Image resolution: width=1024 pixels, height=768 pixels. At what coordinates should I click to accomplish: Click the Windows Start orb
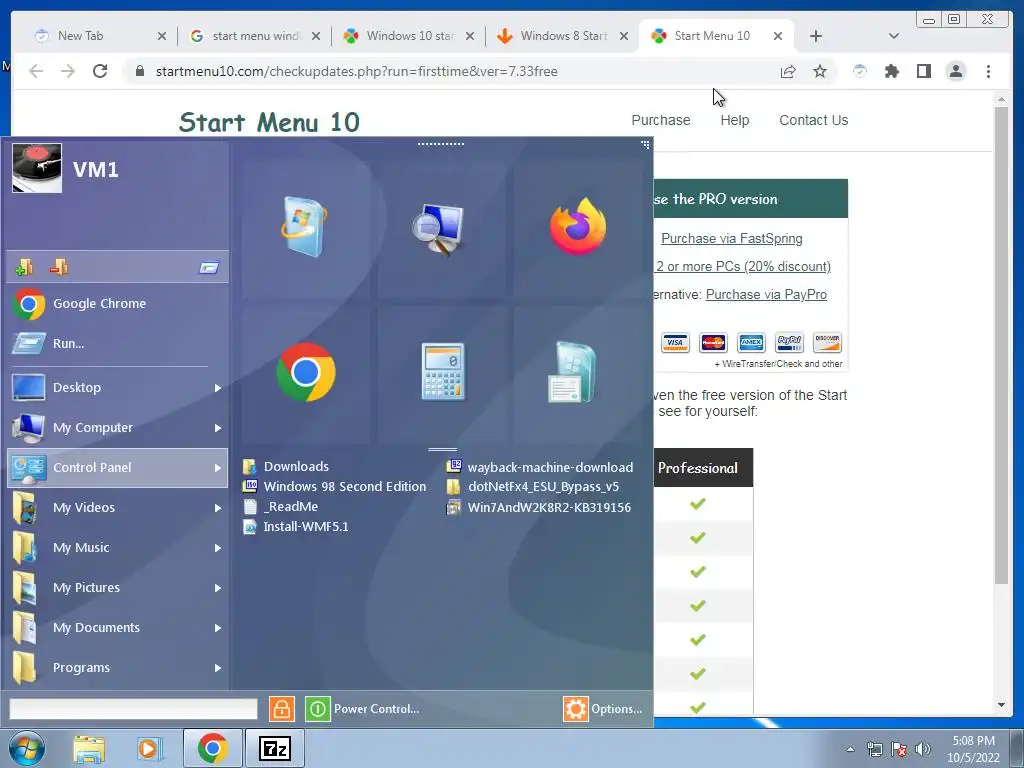(26, 748)
